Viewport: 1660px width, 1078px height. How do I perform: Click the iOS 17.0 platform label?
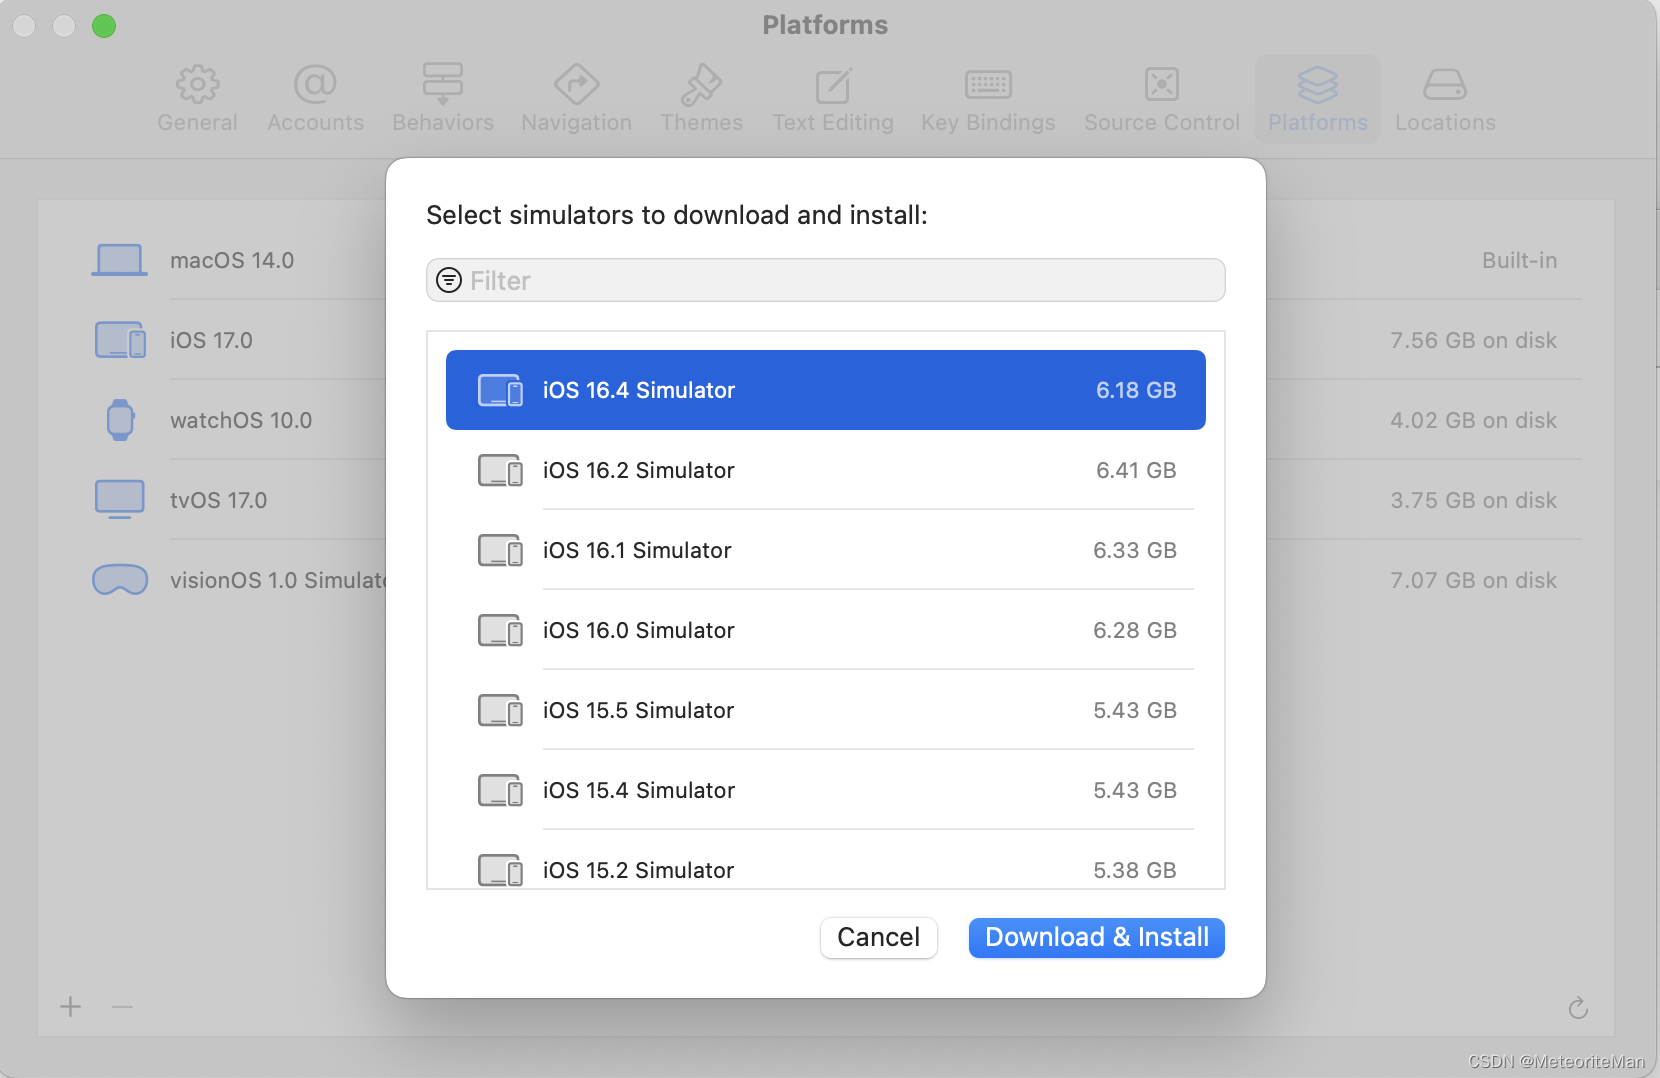[211, 340]
